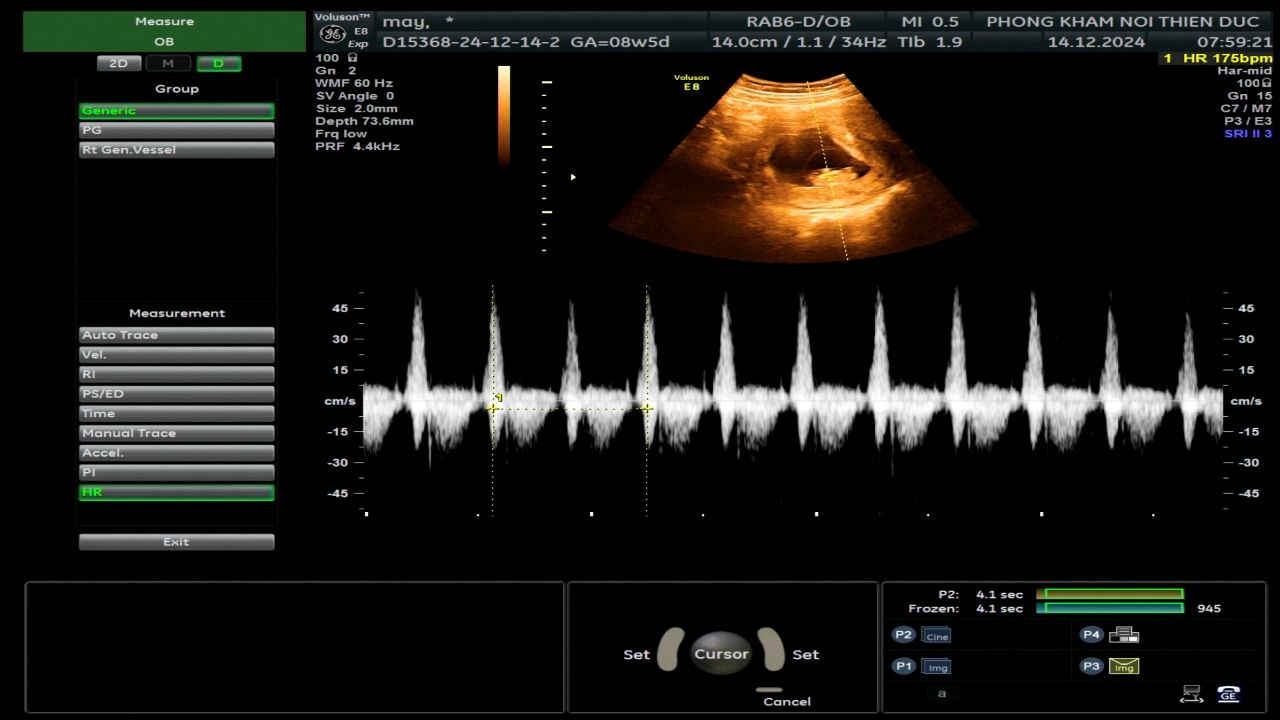Click the RAB6-D/OB probe label
This screenshot has width=1280, height=720.
[x=798, y=21]
